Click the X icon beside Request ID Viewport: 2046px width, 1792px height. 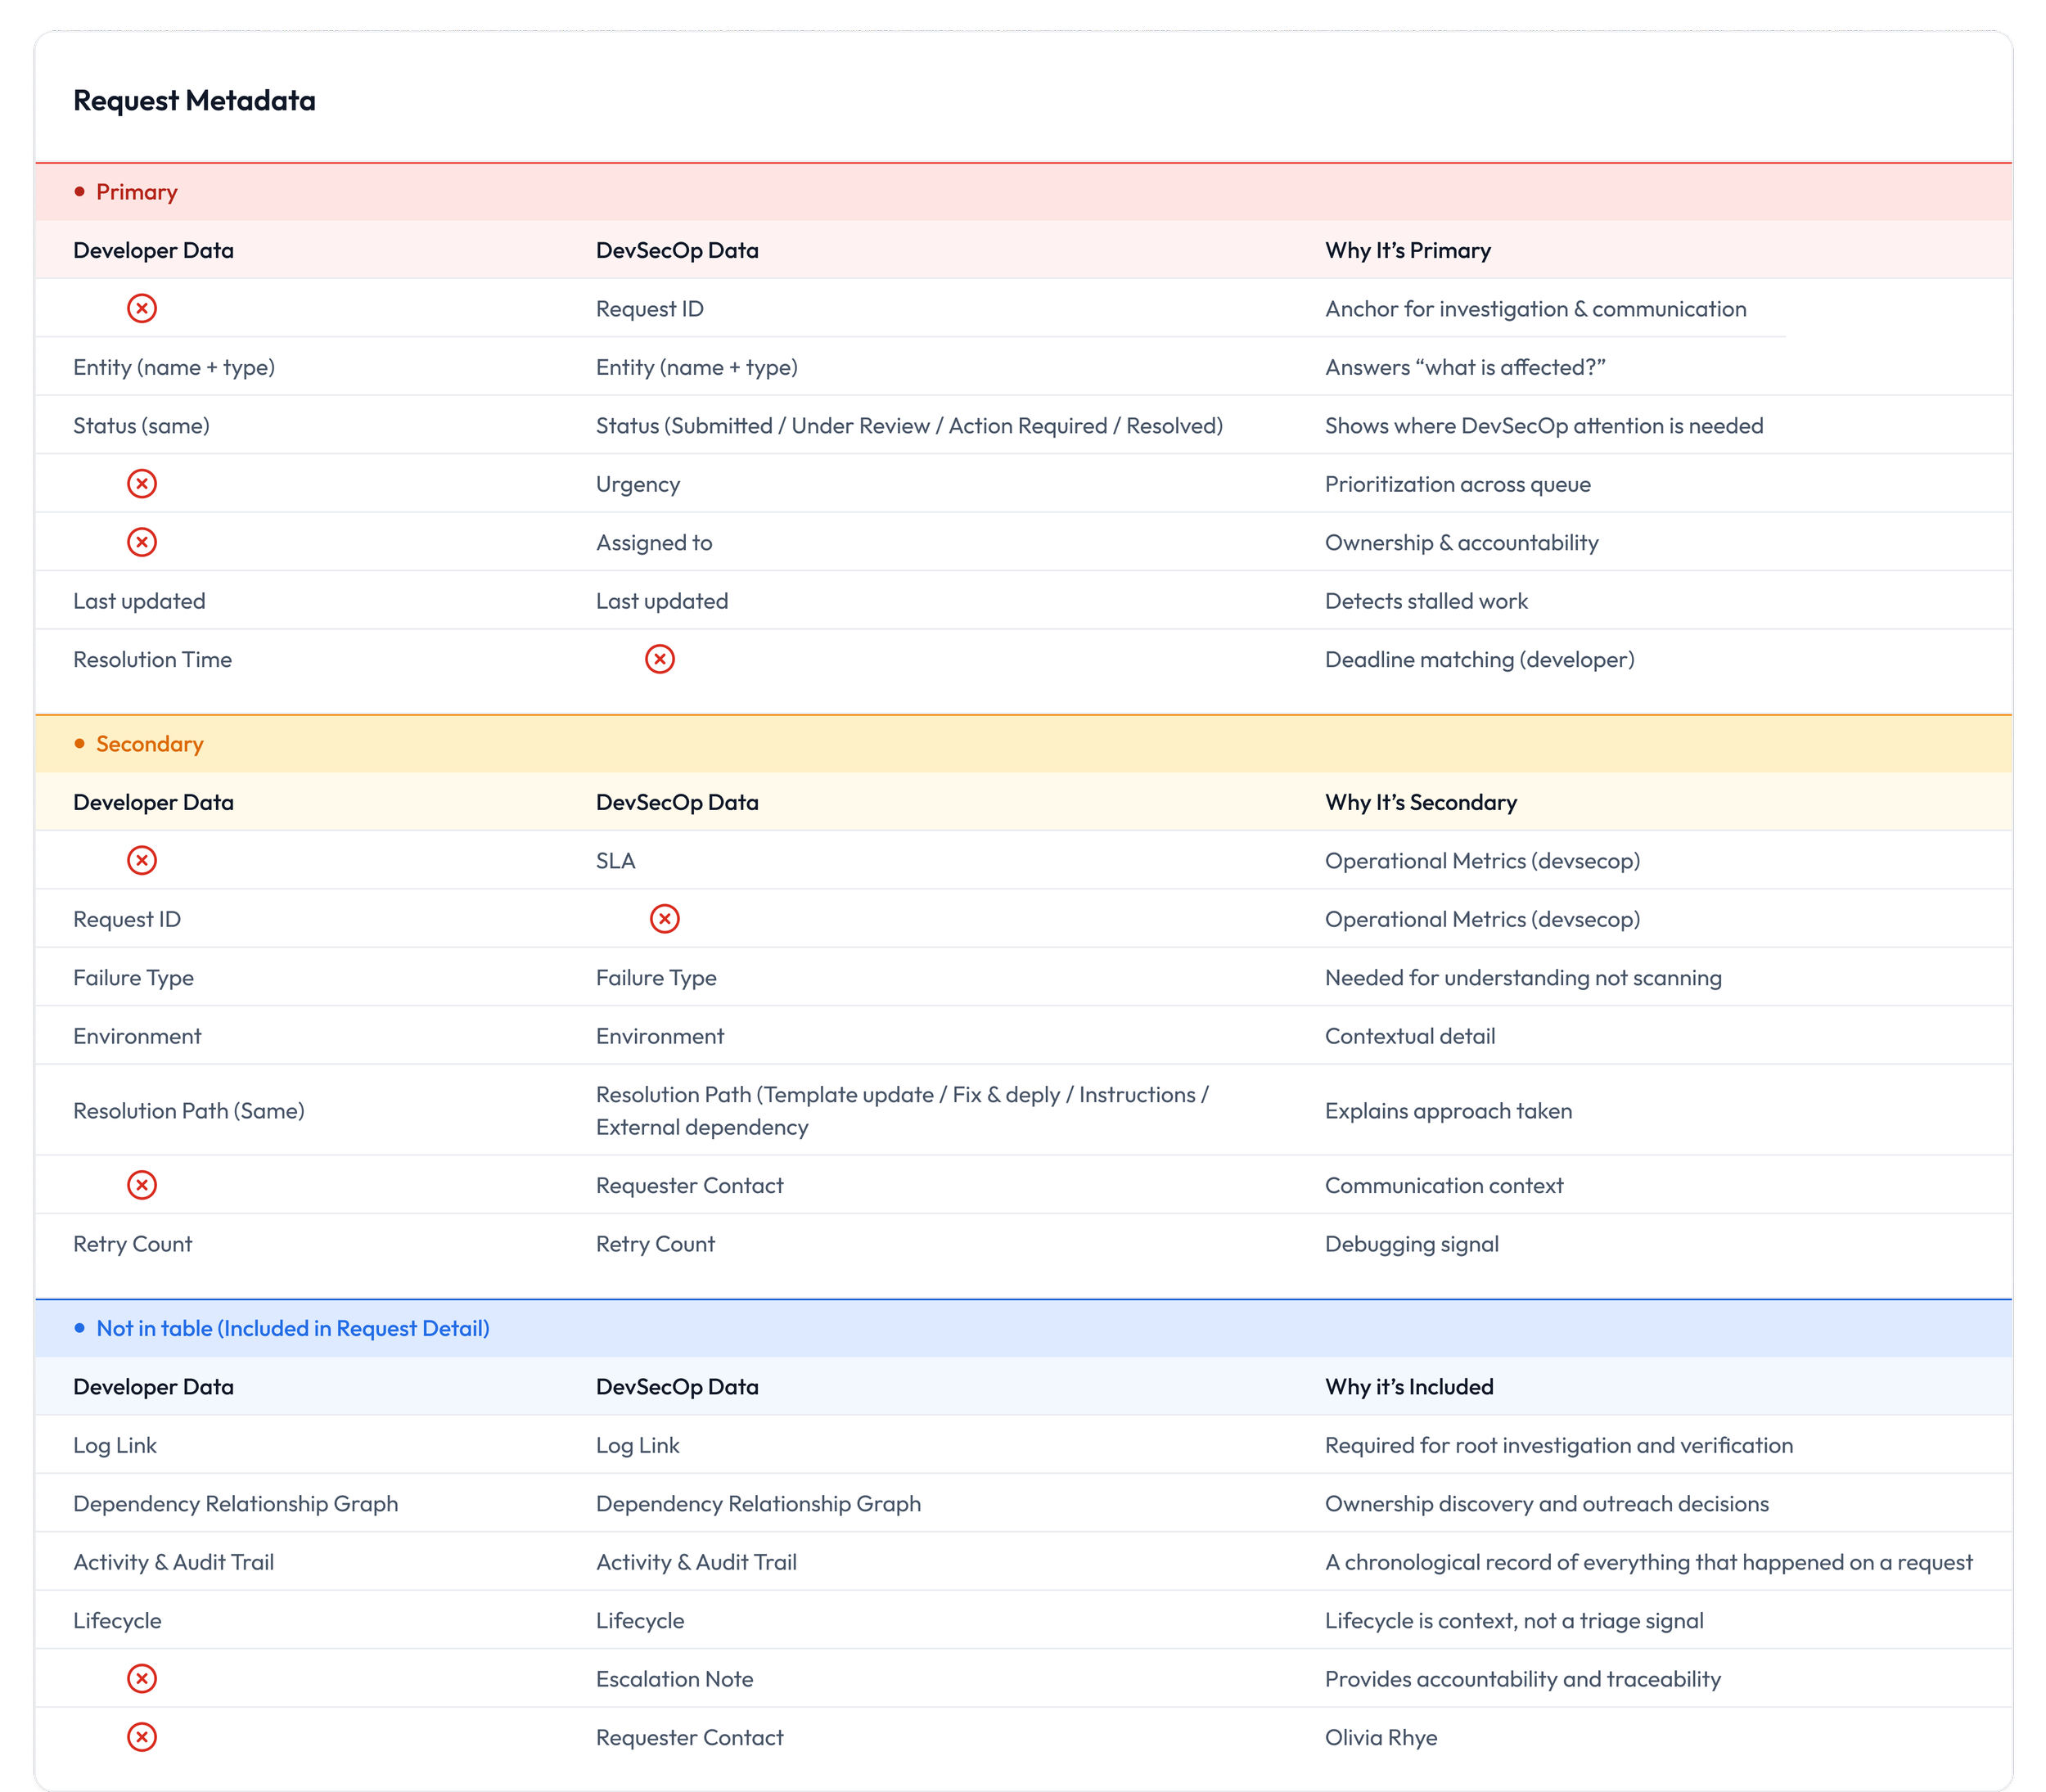[142, 308]
